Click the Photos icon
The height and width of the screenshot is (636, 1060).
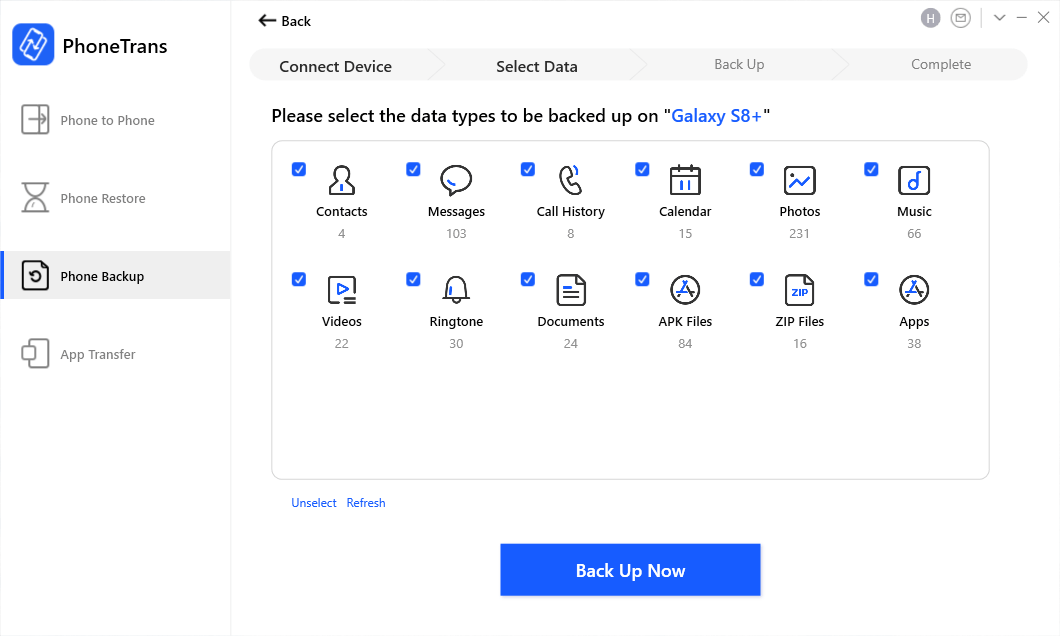tap(800, 180)
